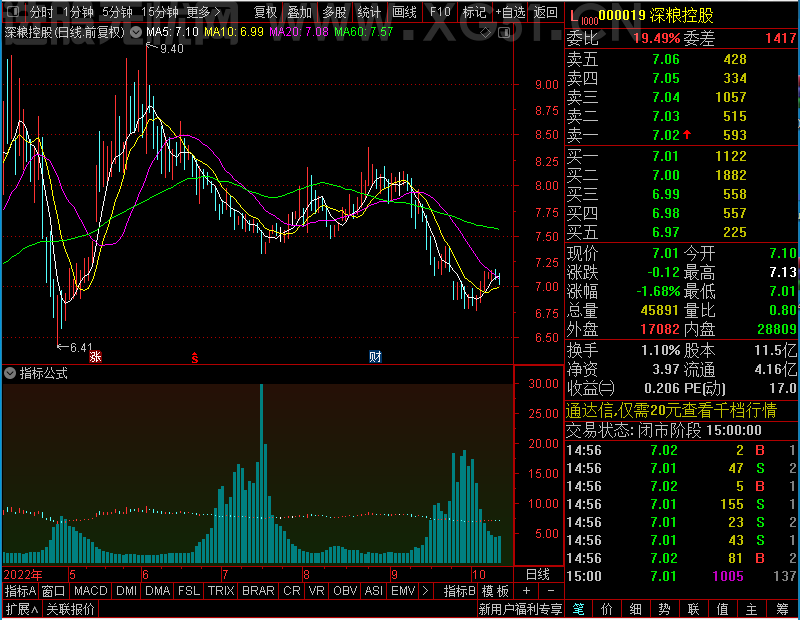Screen dimensions: 800x620
Task: Select the 主 main funds tab
Action: pos(752,609)
